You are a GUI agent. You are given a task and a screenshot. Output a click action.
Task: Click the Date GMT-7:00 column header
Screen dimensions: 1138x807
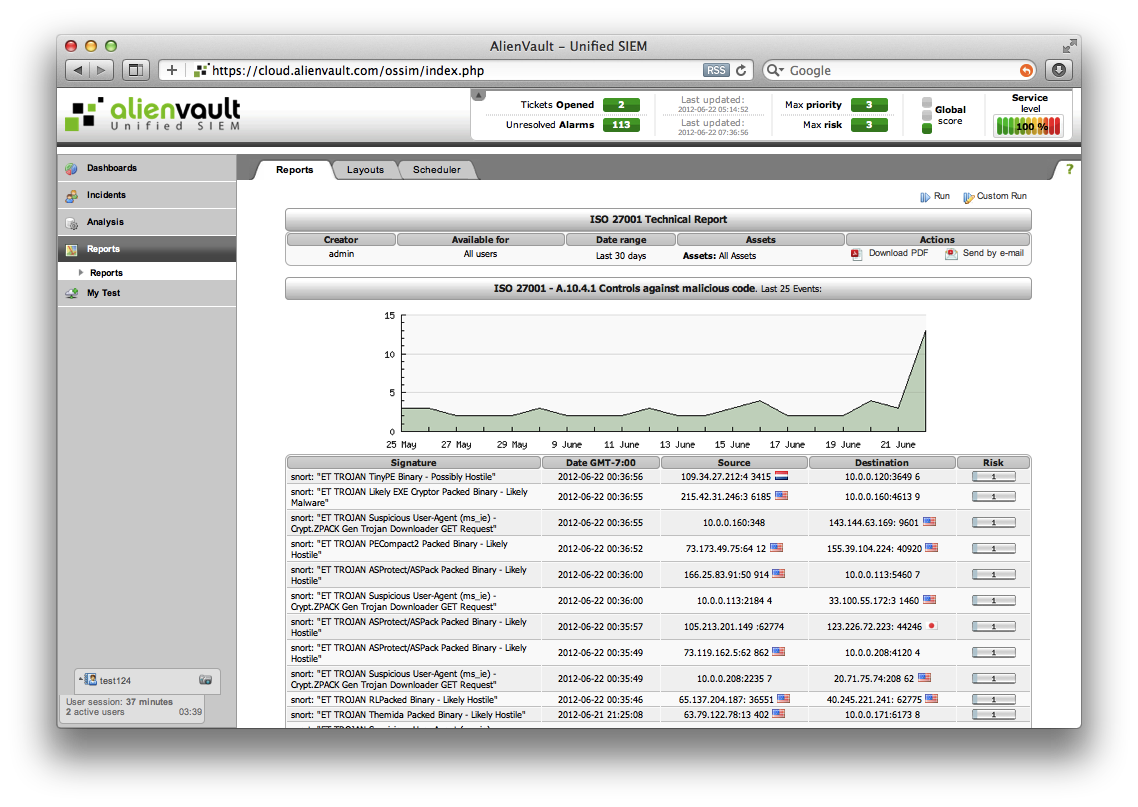click(601, 462)
